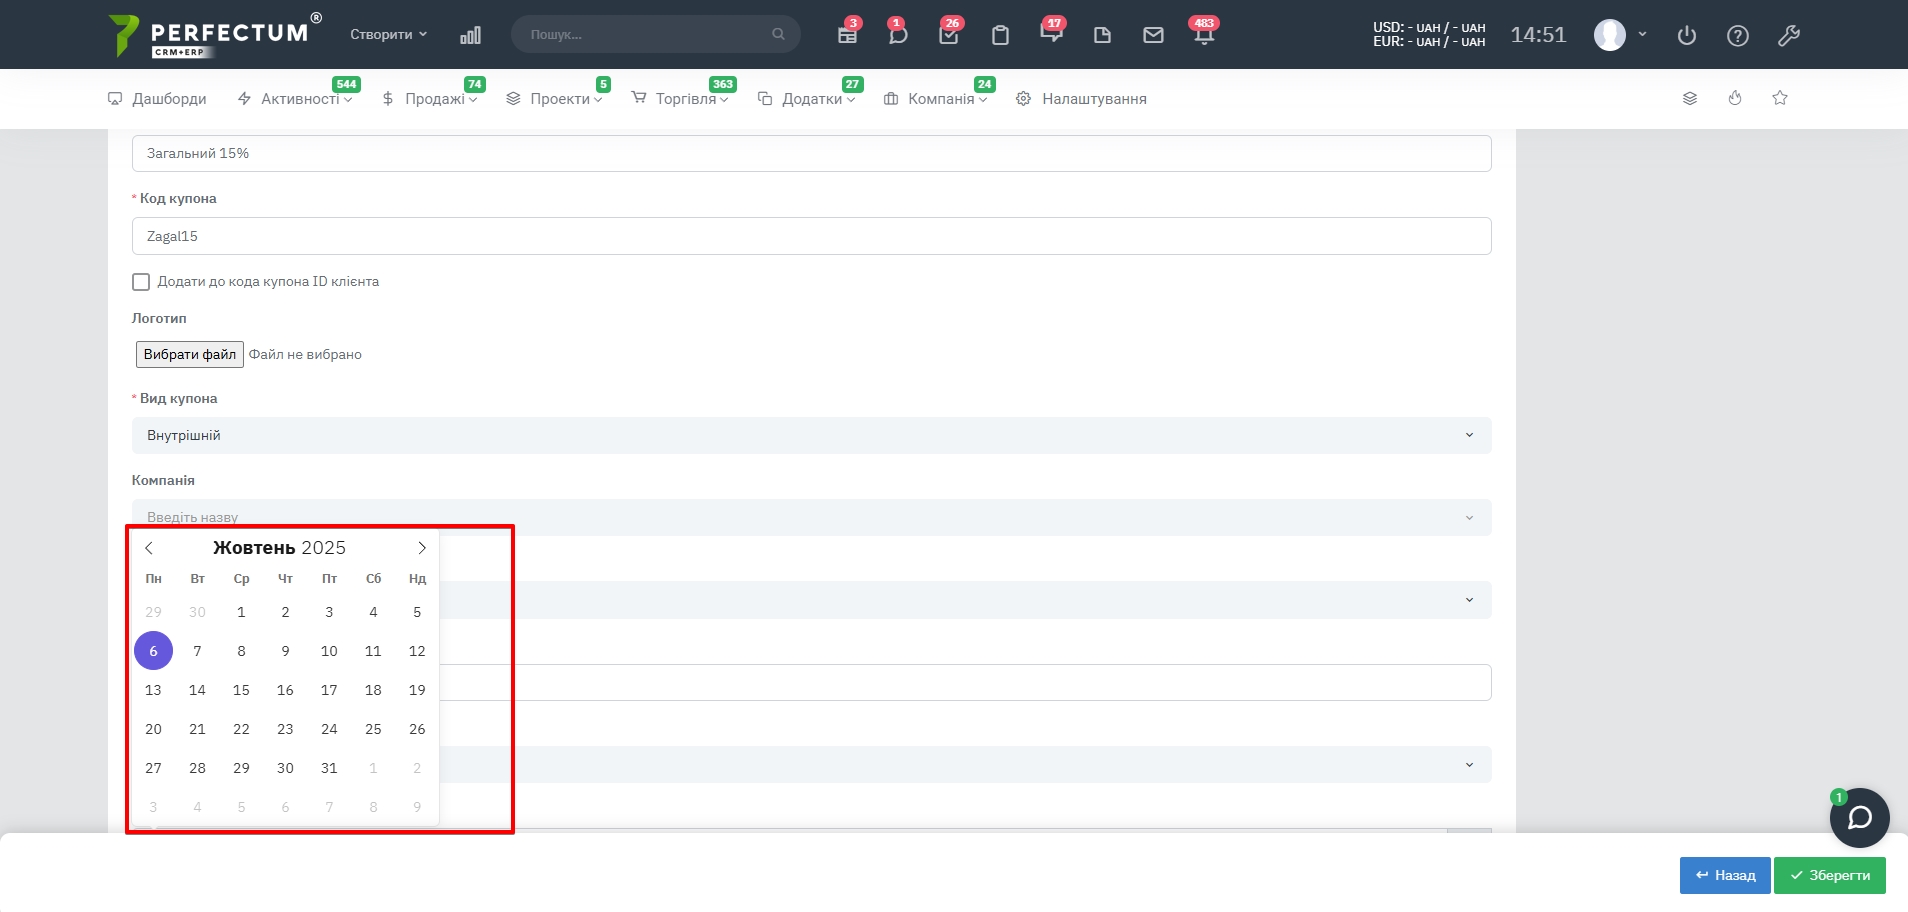Click the favorites star icon

click(1780, 98)
